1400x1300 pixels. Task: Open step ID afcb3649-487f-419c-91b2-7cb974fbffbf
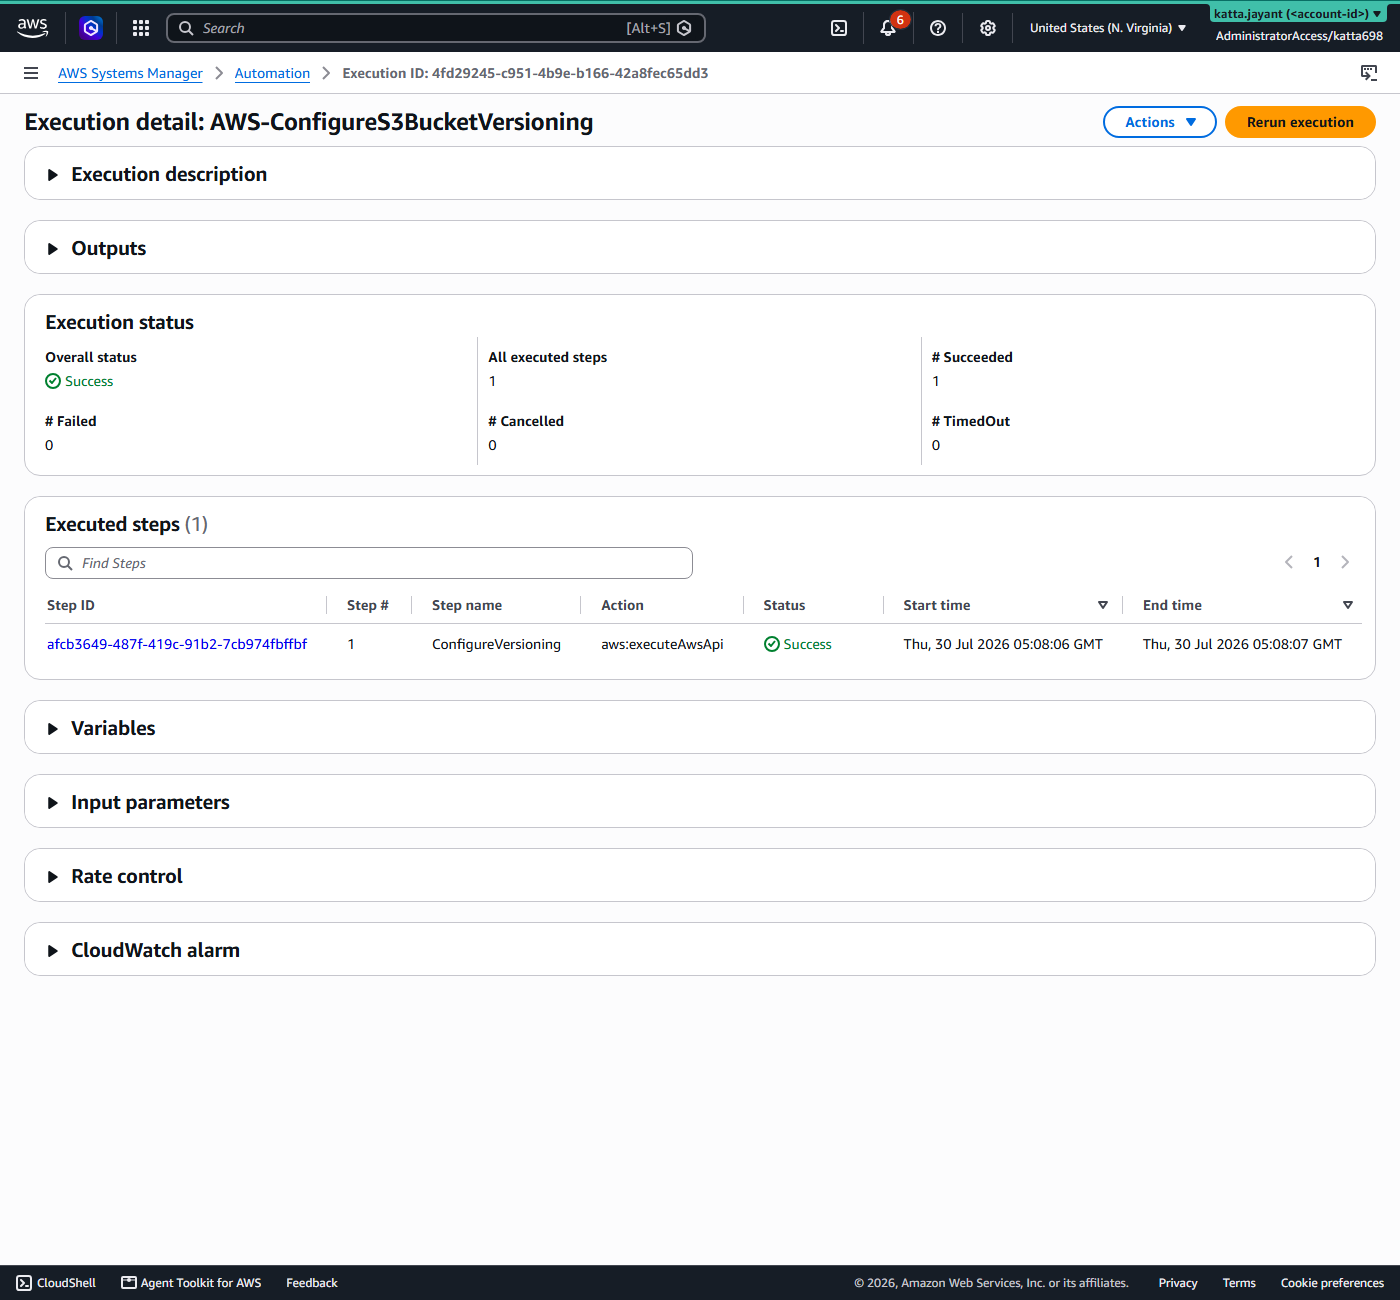[177, 644]
